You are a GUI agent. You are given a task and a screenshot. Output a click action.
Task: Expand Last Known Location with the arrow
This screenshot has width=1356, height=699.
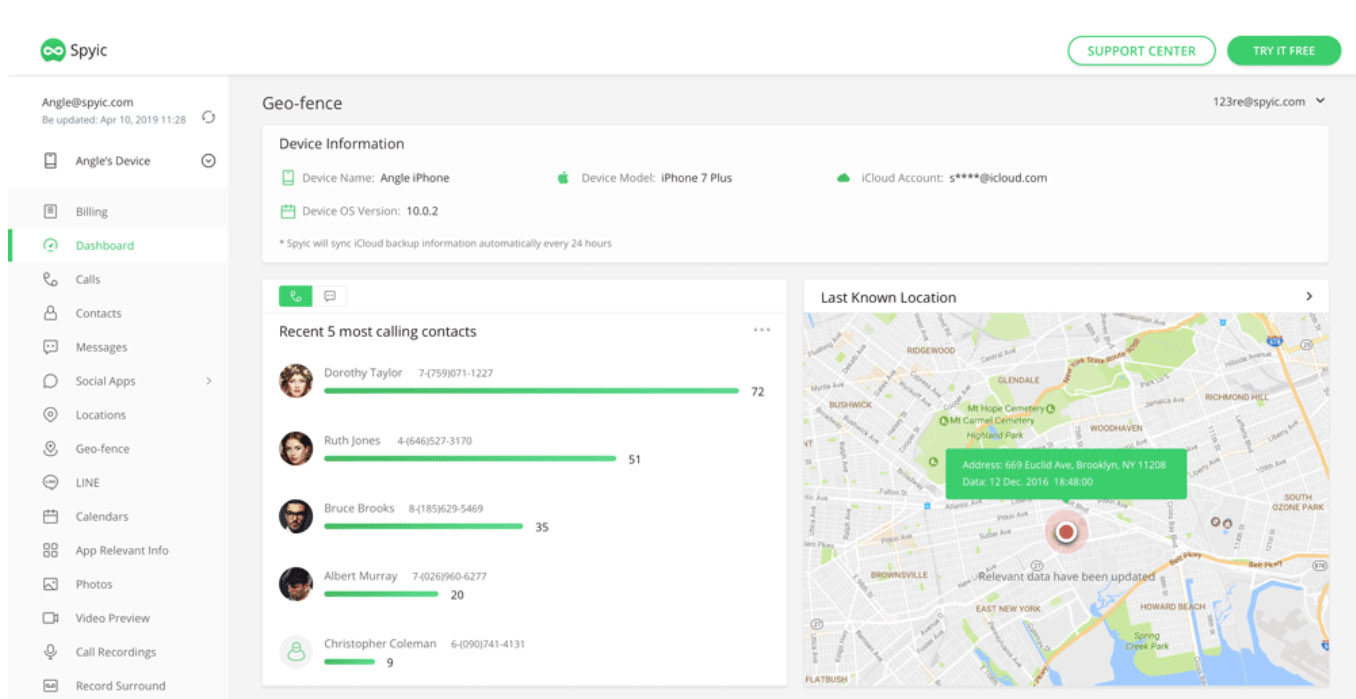coord(1309,296)
